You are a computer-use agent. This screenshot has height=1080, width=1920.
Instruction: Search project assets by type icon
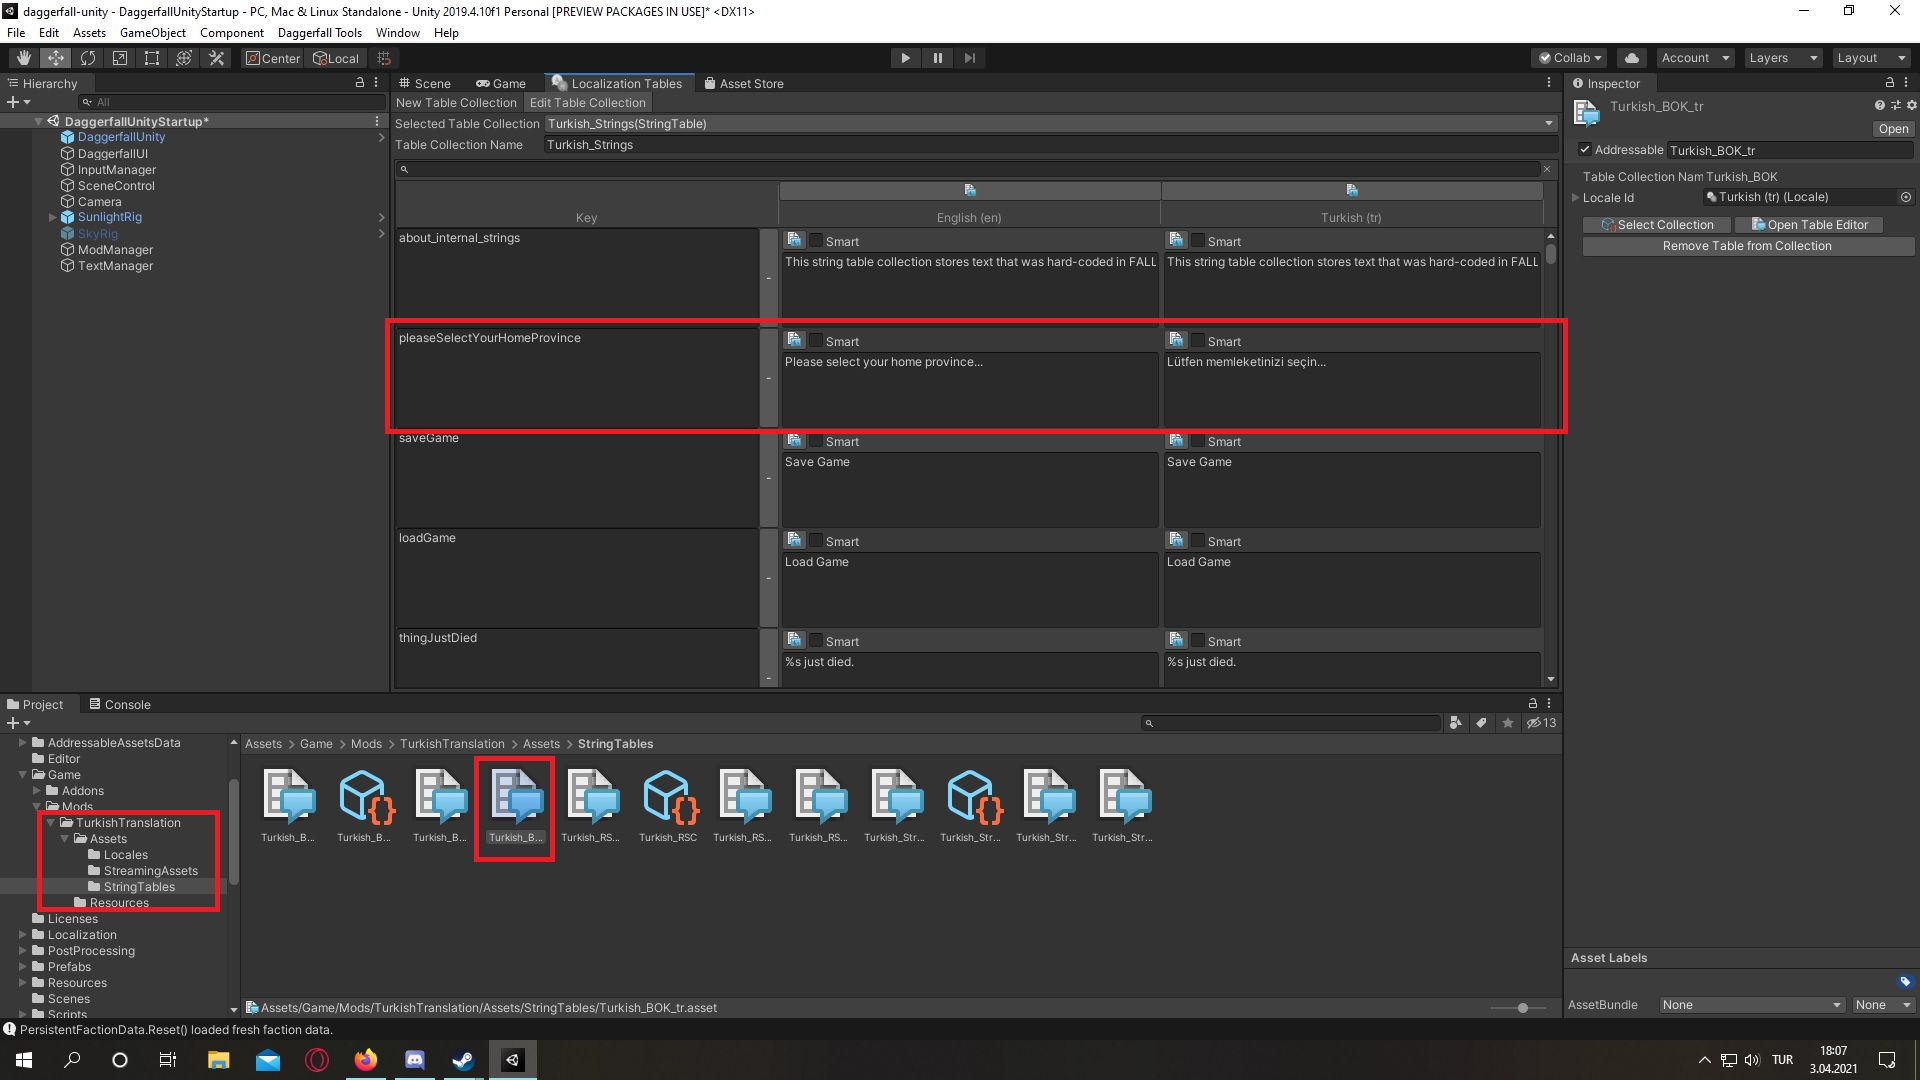pyautogui.click(x=1456, y=723)
